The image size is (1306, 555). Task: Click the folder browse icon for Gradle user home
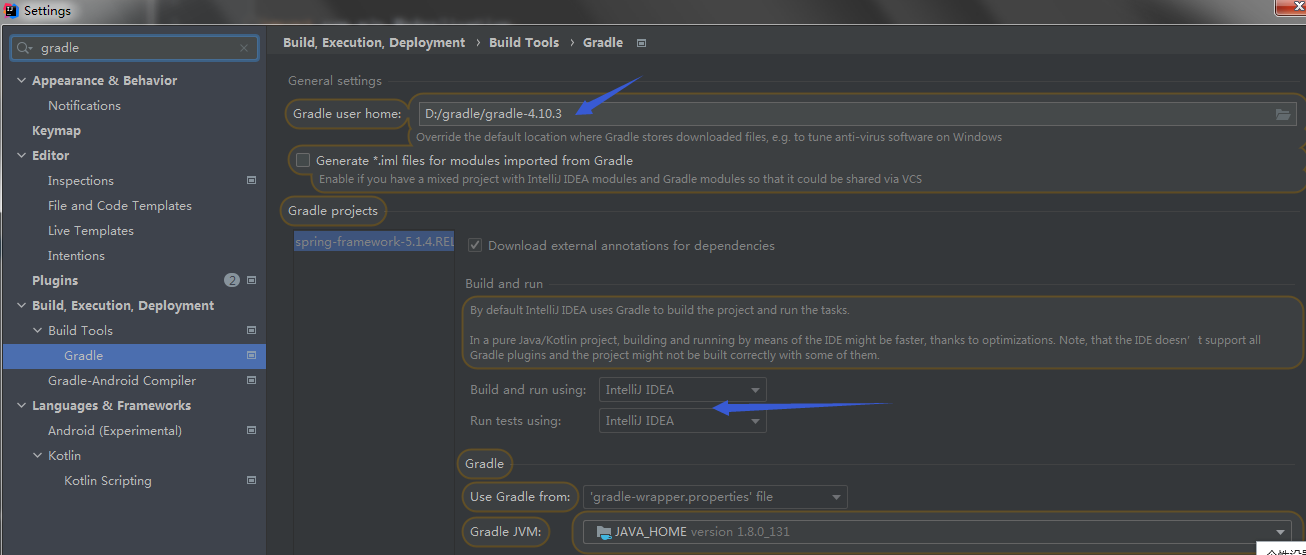tap(1283, 114)
